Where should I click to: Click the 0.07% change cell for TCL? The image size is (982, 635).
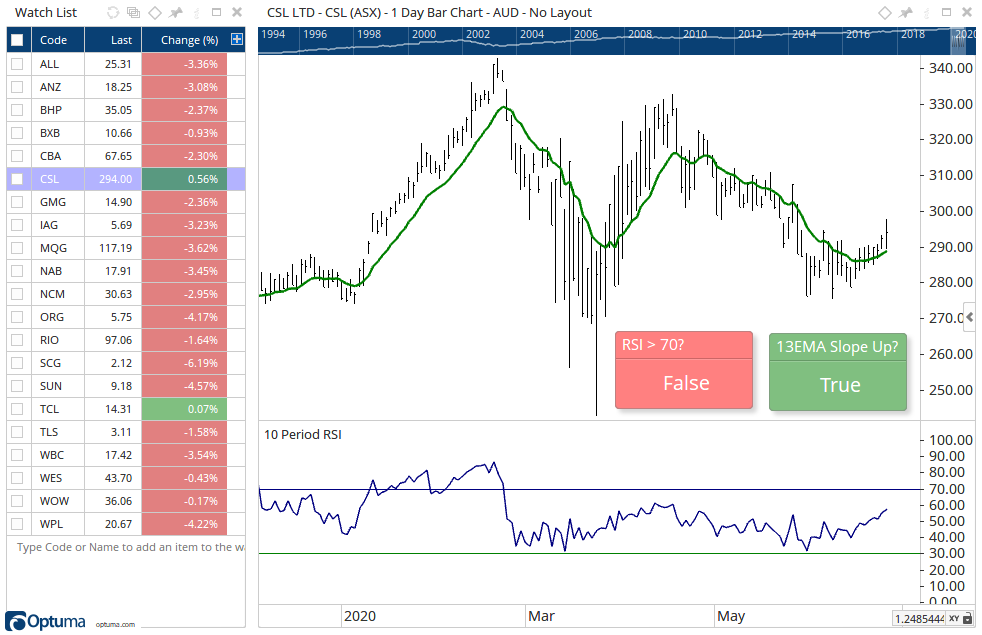[x=185, y=409]
